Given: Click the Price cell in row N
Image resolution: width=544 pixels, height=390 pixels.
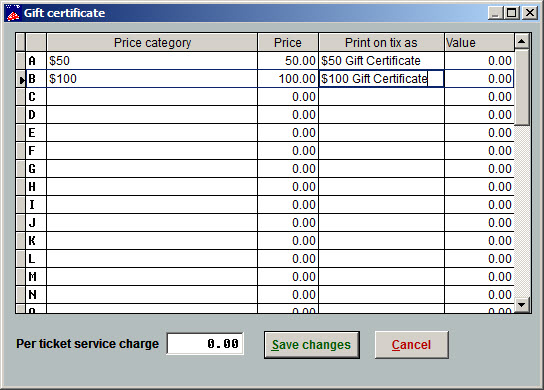Looking at the screenshot, I should coord(288,295).
